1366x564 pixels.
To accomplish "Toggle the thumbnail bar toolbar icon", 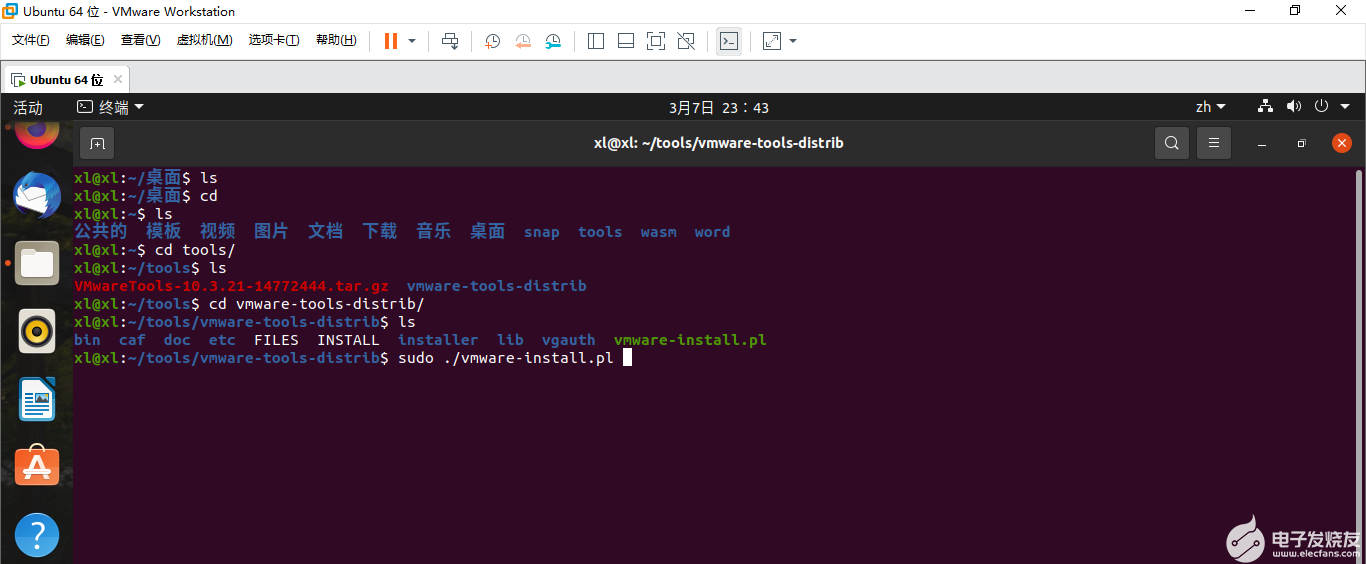I will pyautogui.click(x=626, y=41).
